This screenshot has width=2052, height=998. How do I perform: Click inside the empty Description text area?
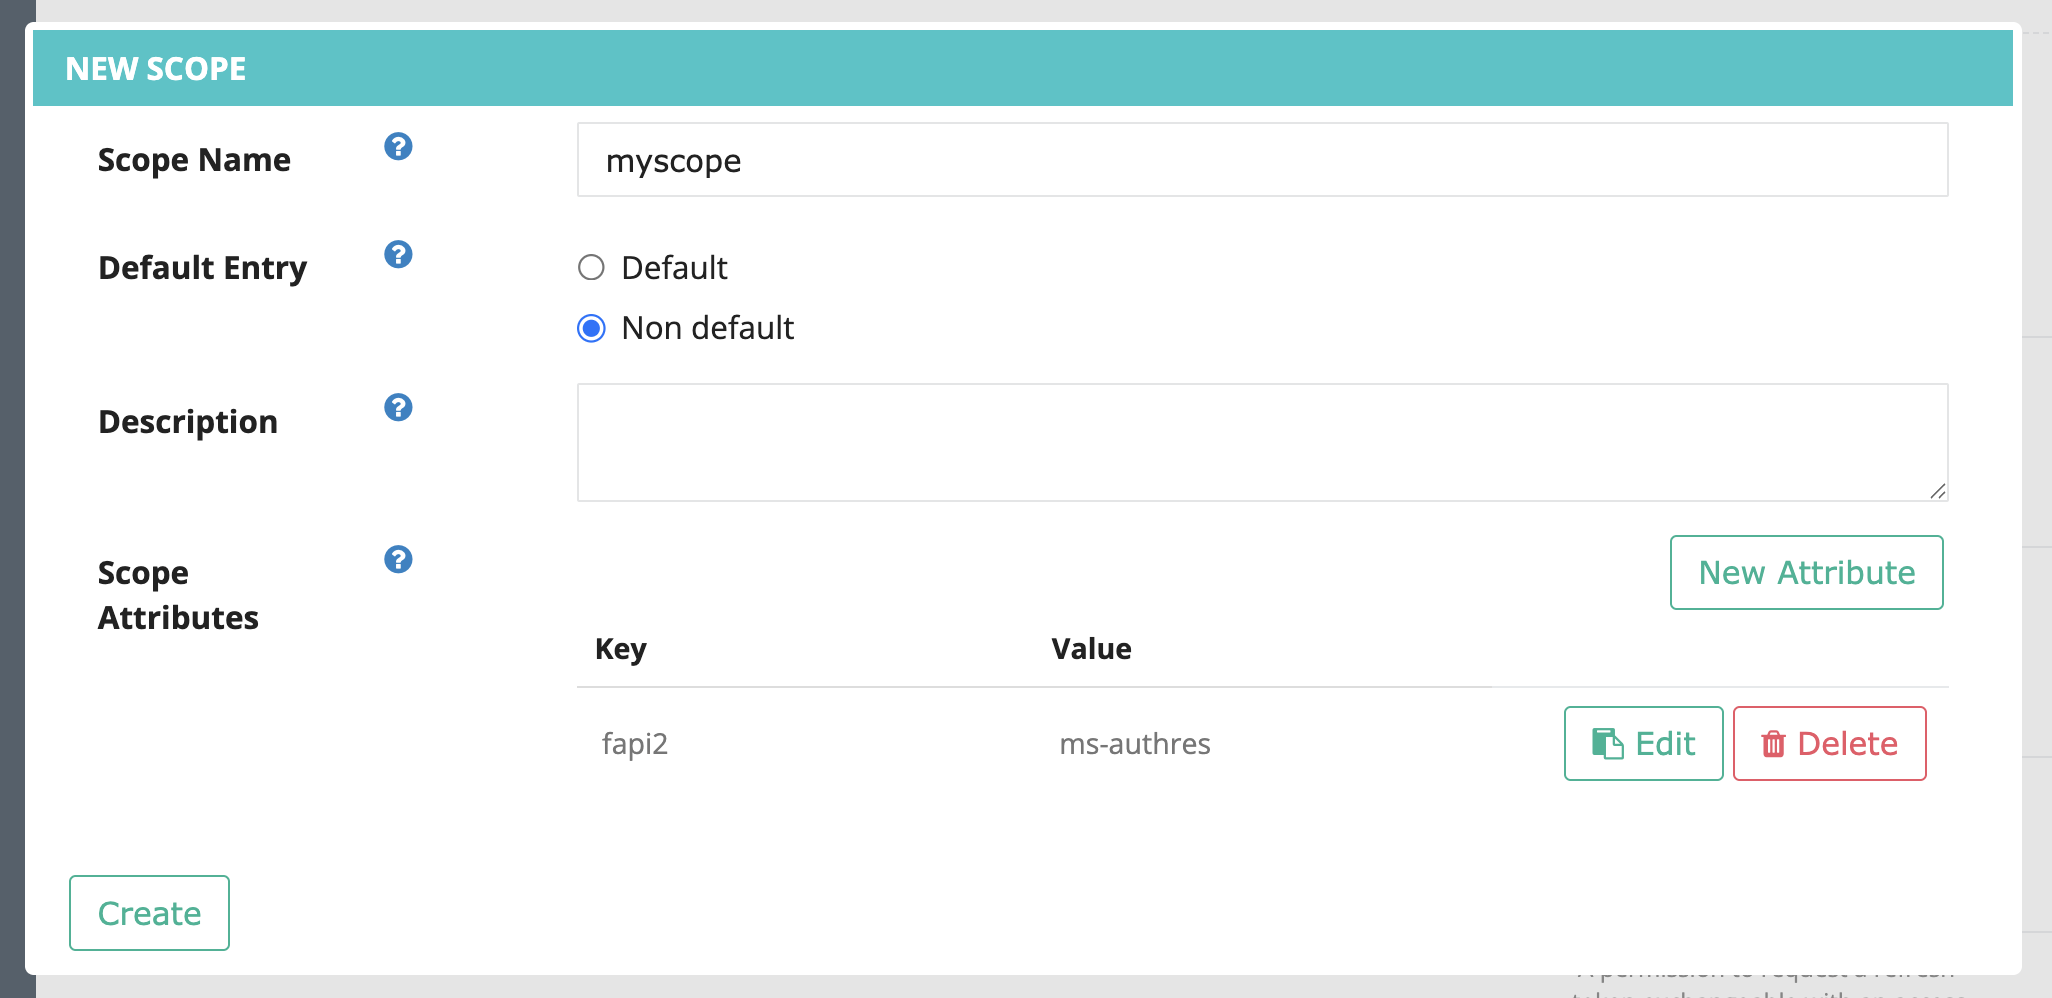pos(1262,442)
